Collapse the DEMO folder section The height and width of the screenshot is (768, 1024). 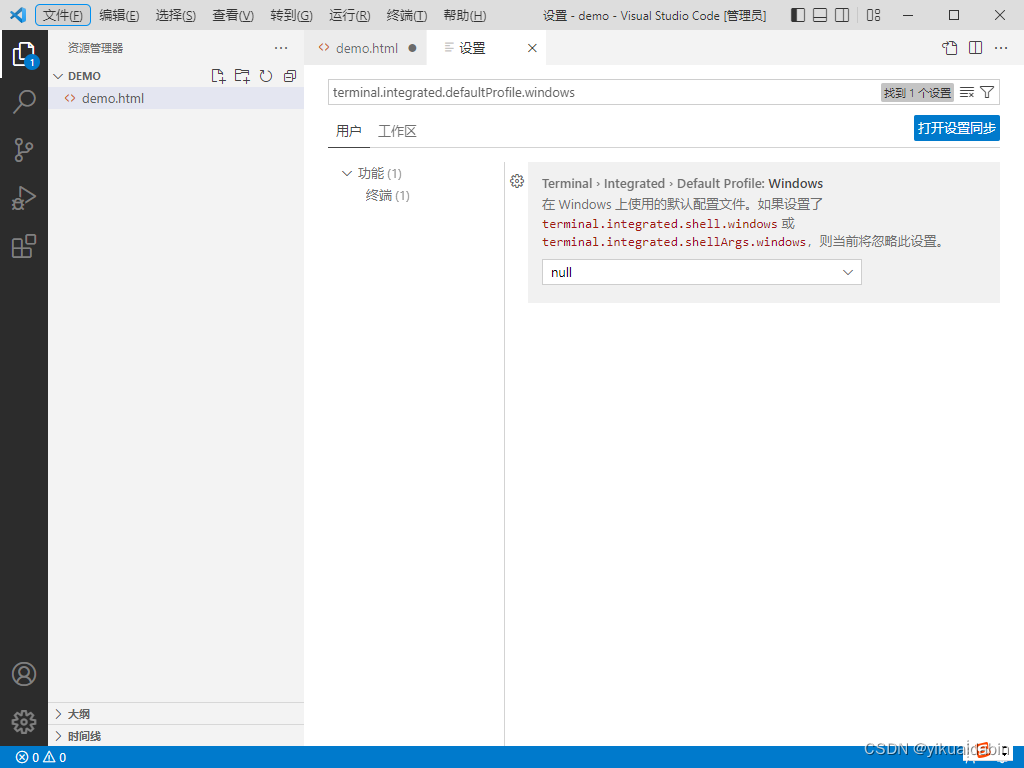coord(58,76)
